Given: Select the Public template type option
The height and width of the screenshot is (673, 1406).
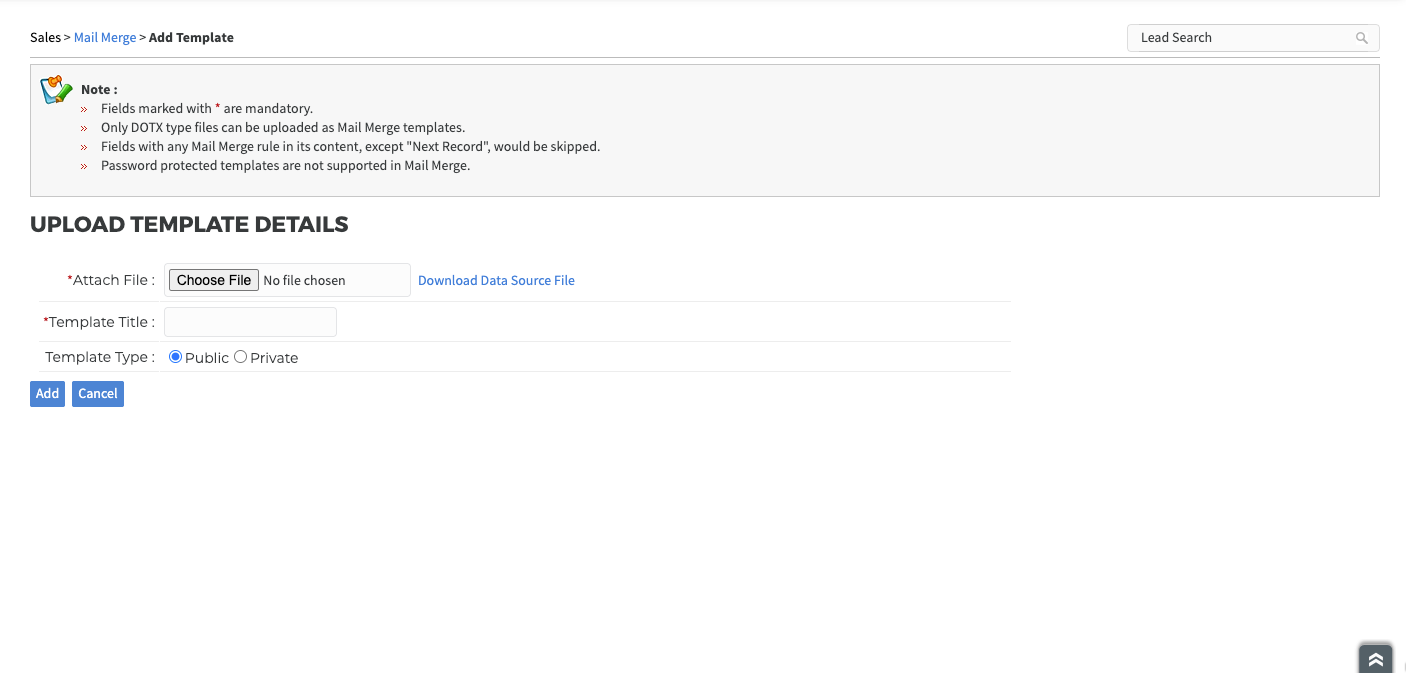Looking at the screenshot, I should coord(175,356).
